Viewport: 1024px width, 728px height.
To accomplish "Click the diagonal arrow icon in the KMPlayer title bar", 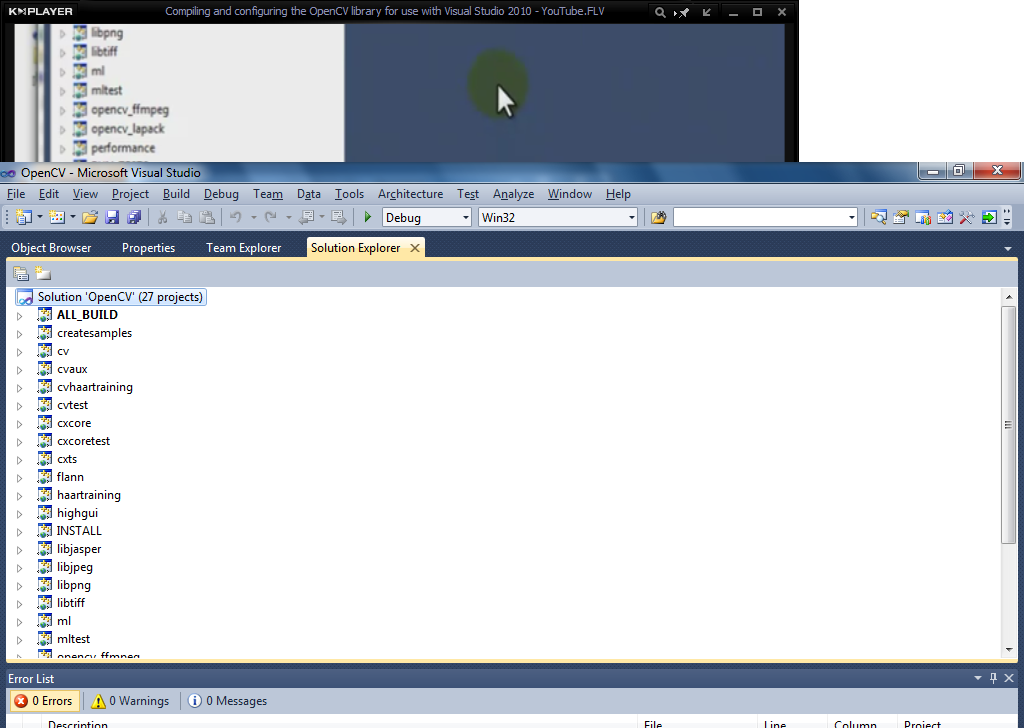I will pyautogui.click(x=707, y=12).
